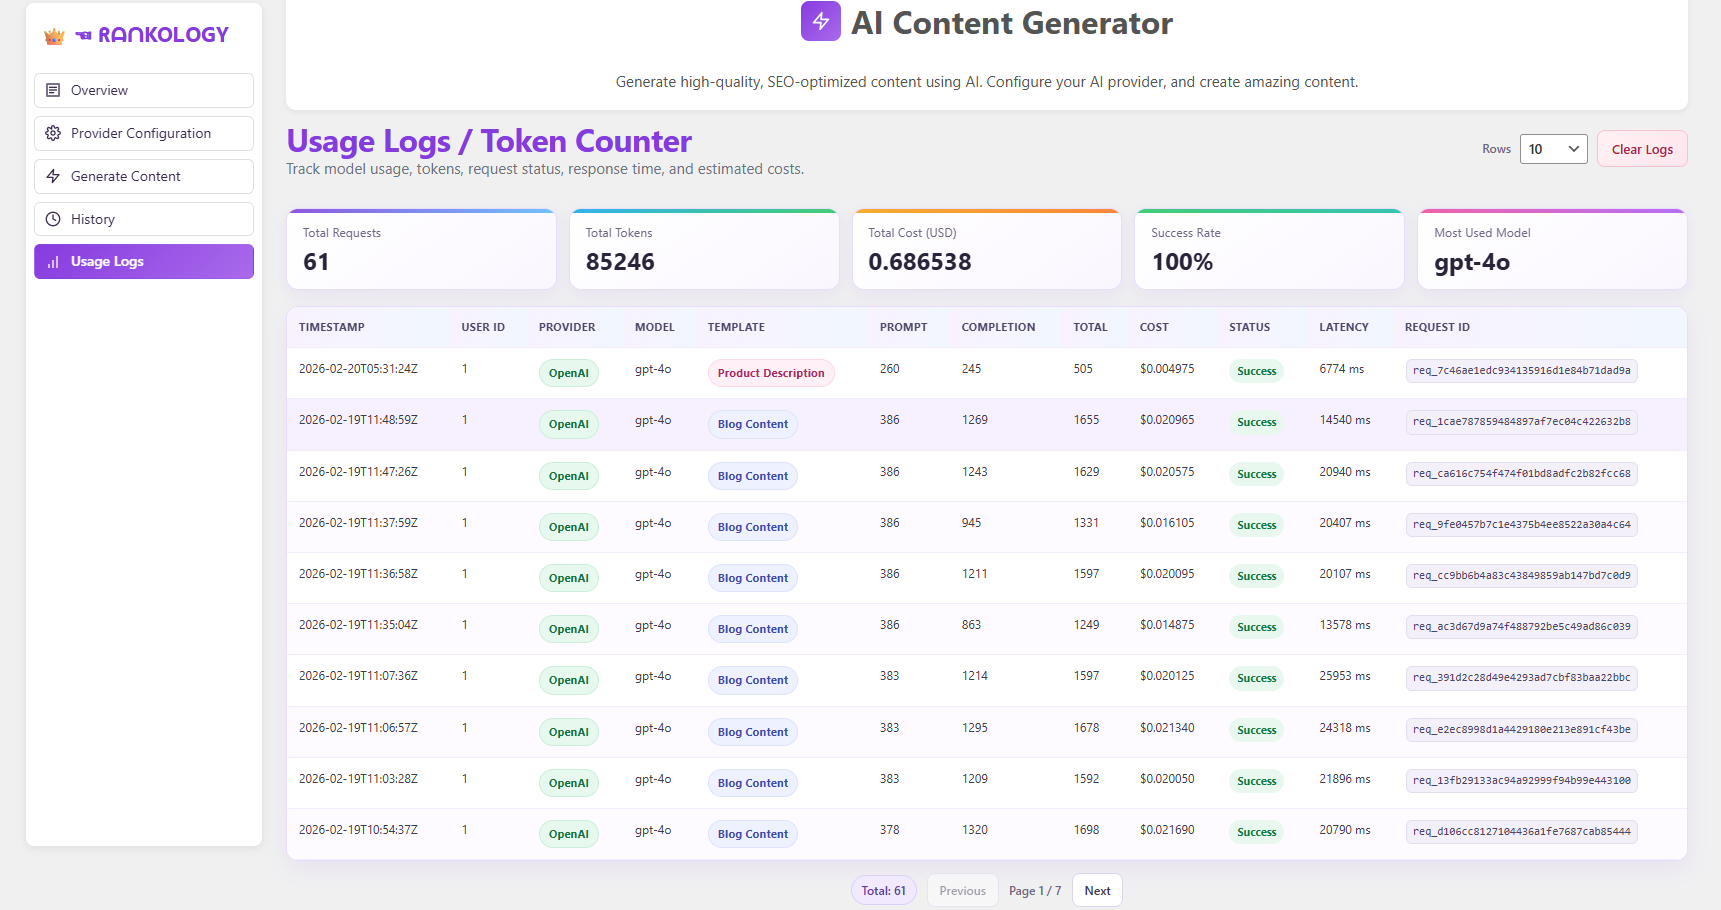
Task: Click the Success status badge in first row
Action: tap(1256, 371)
